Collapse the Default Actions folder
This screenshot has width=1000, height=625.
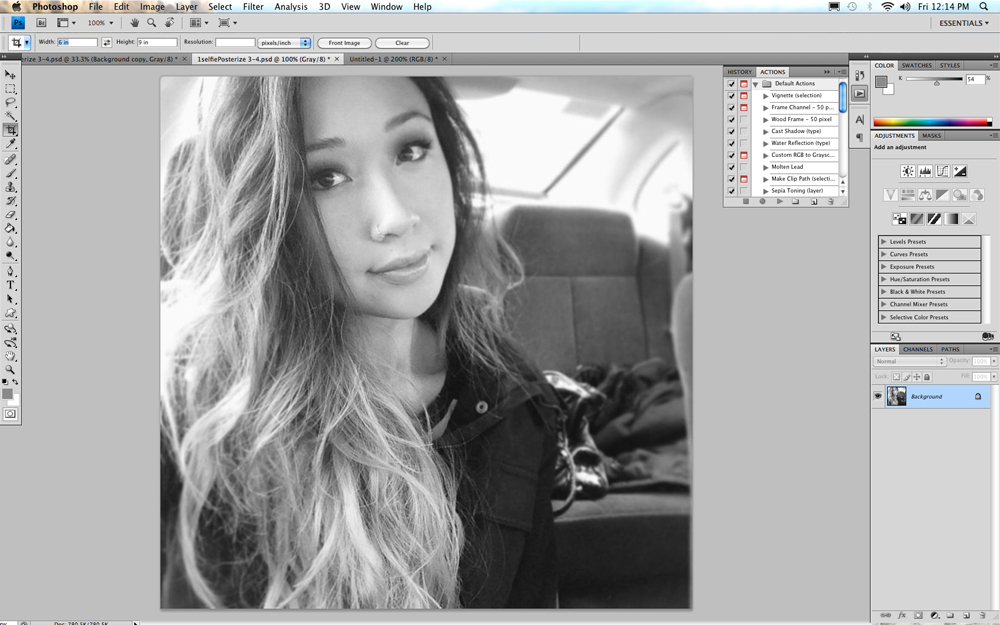756,84
